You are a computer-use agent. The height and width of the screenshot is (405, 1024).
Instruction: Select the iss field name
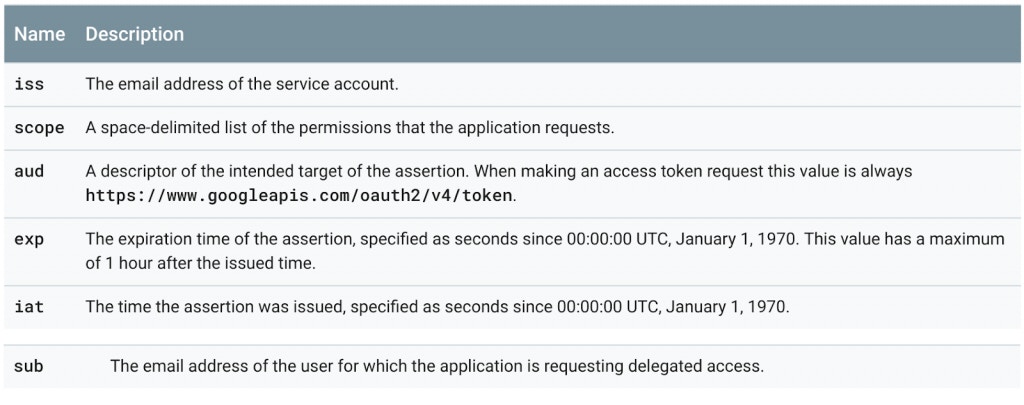click(29, 85)
